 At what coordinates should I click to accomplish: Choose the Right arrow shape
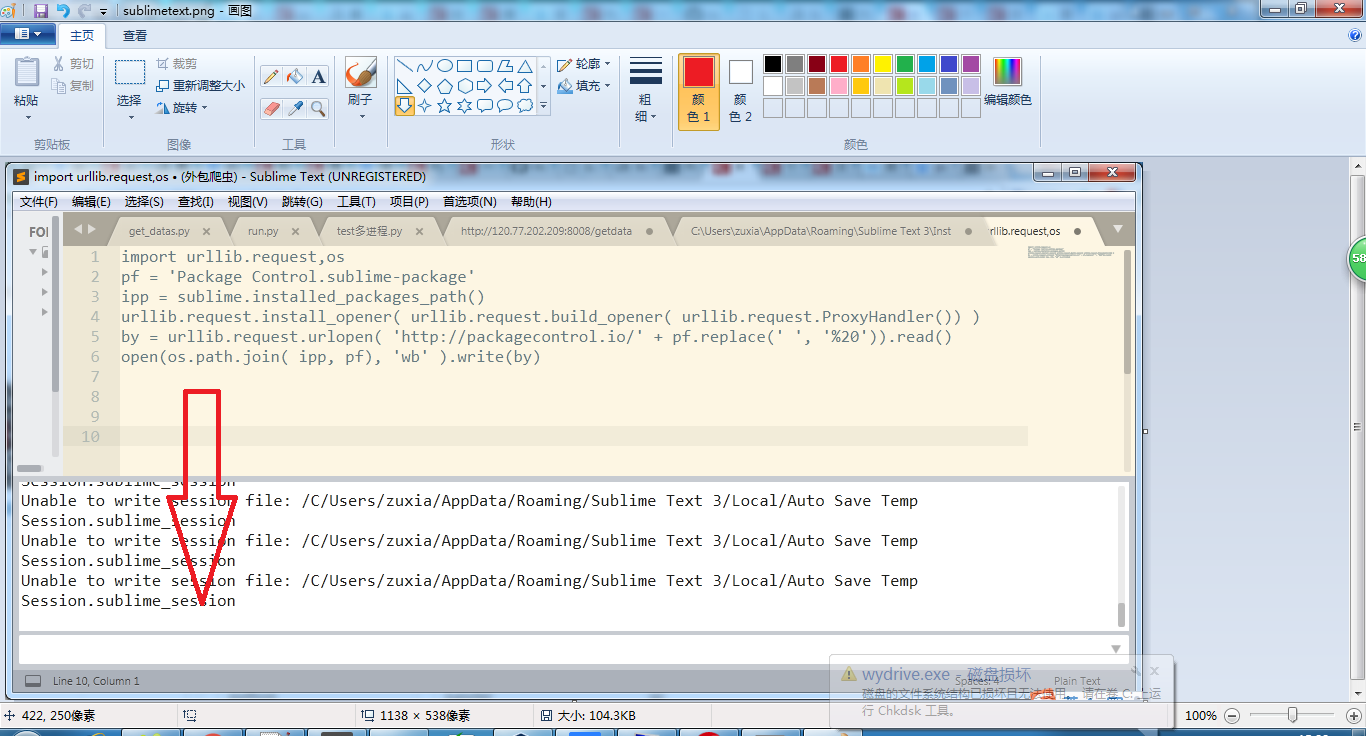[x=485, y=86]
